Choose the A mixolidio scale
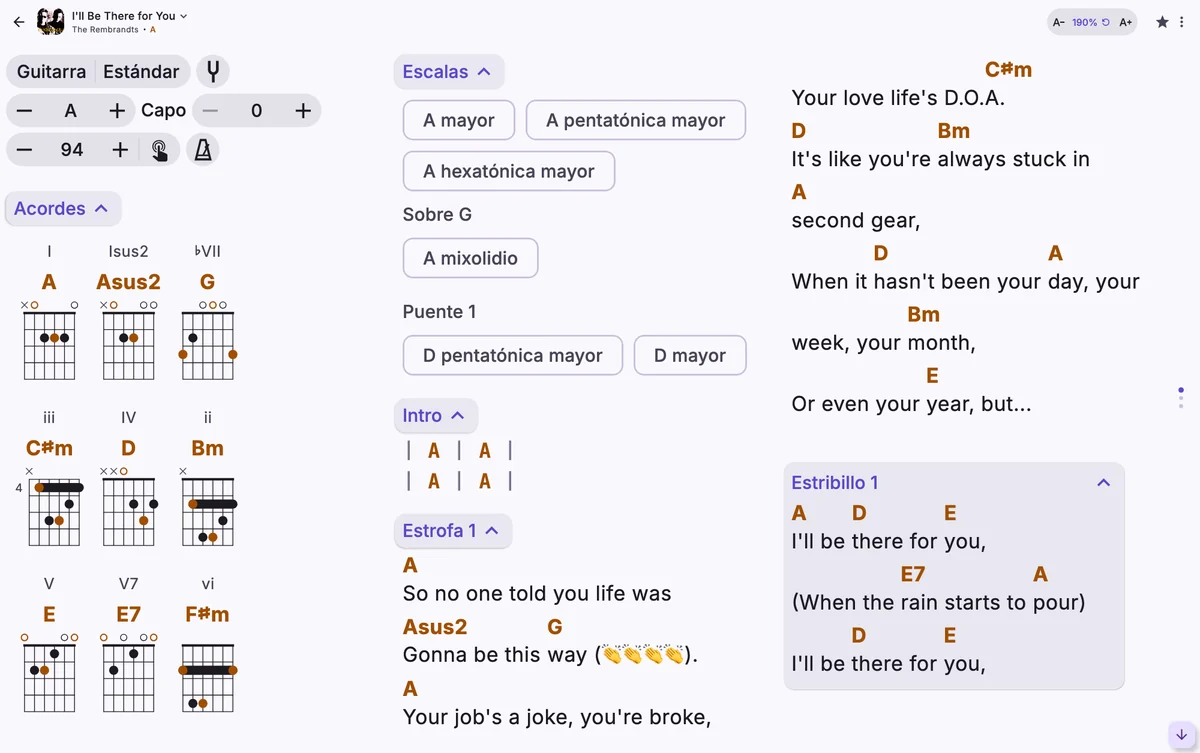Viewport: 1200px width, 753px height. tap(470, 259)
